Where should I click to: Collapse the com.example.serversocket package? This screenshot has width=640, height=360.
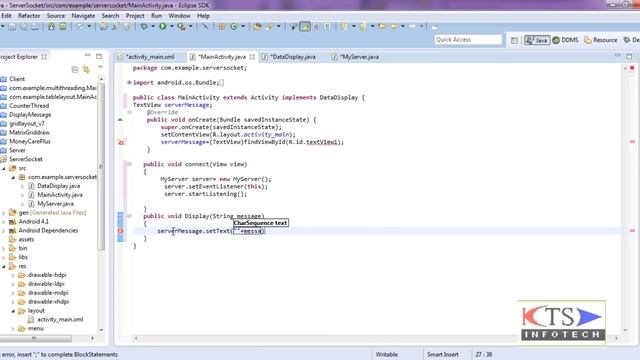pos(13,177)
